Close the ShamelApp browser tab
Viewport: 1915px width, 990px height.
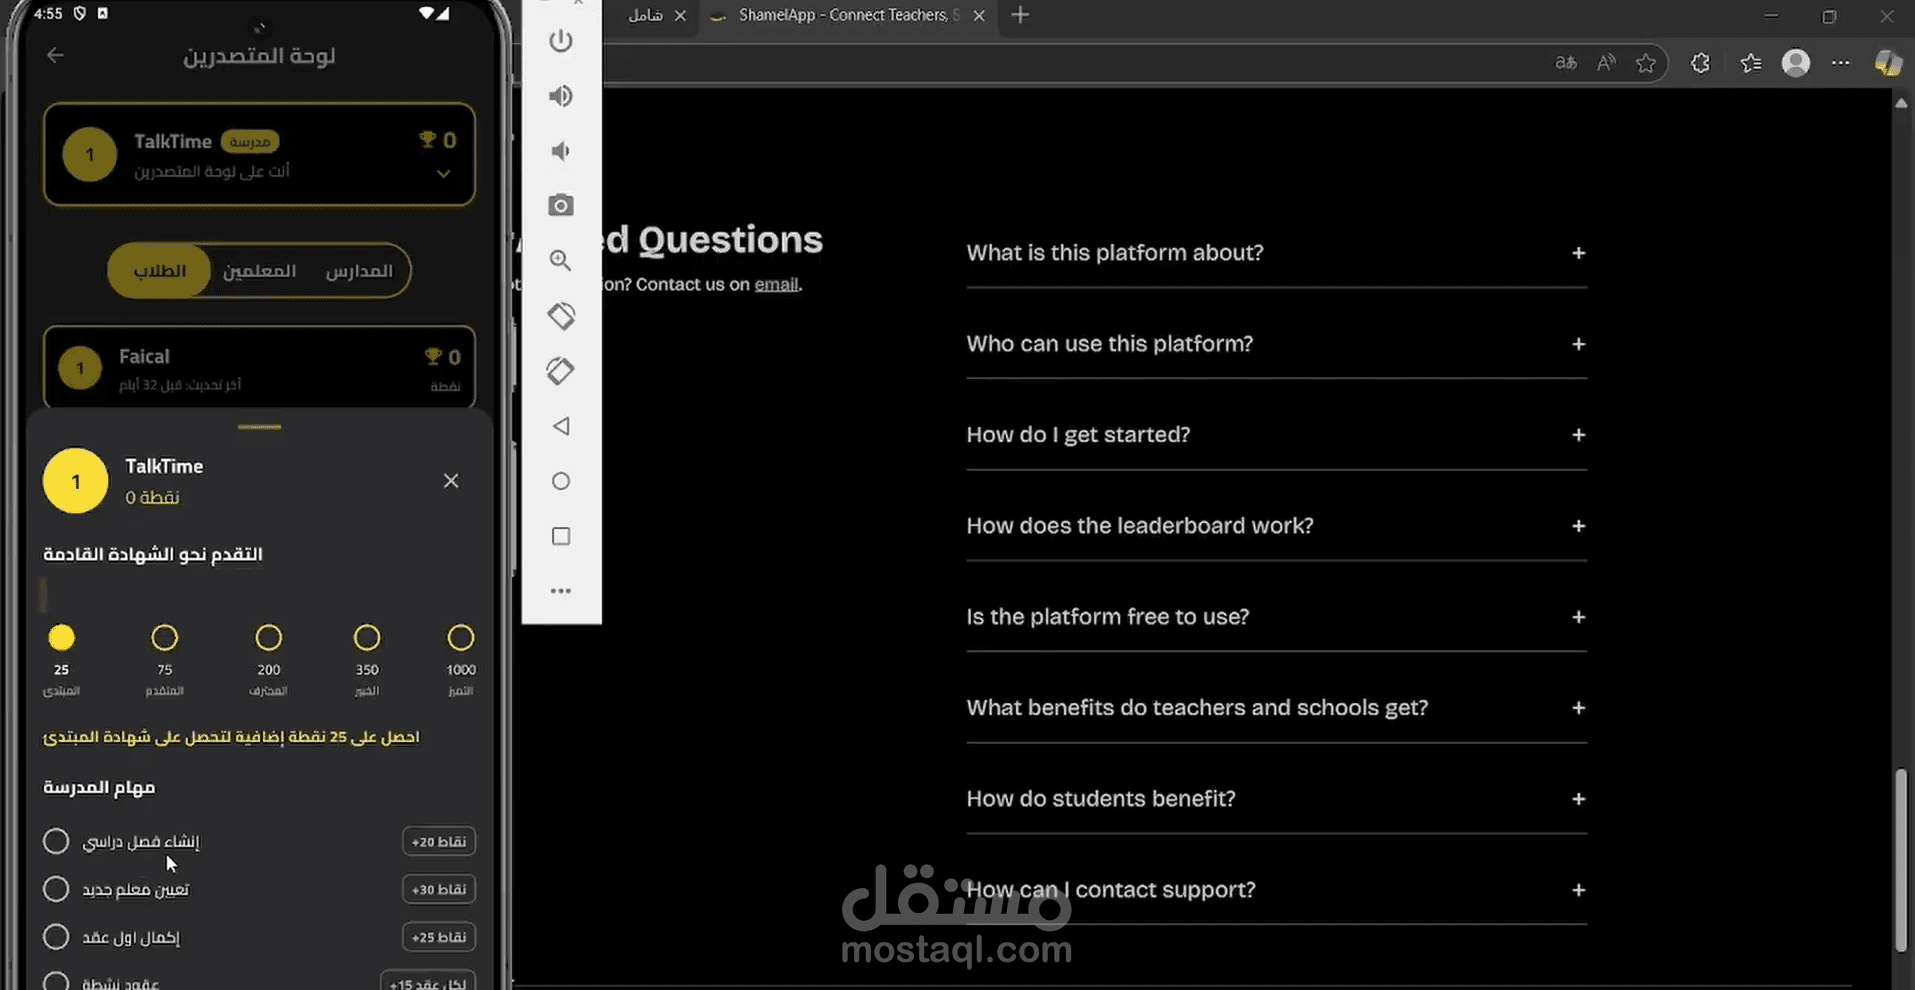click(979, 15)
